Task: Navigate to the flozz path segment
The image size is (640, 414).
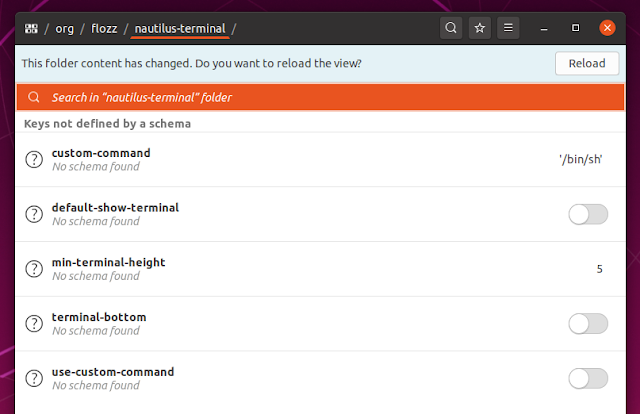Action: [104, 29]
